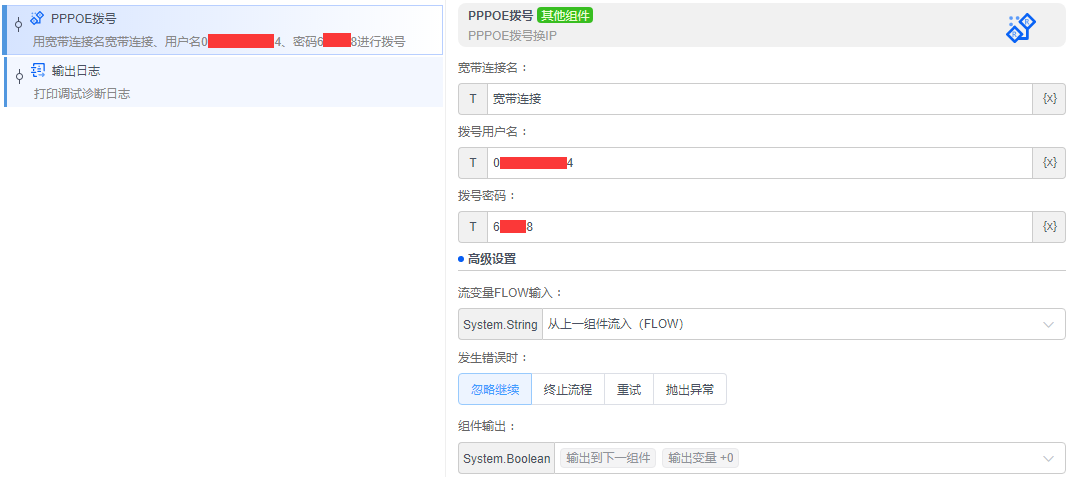1069x477 pixels.
Task: Click the 拨号用户名 label
Action: click(492, 132)
